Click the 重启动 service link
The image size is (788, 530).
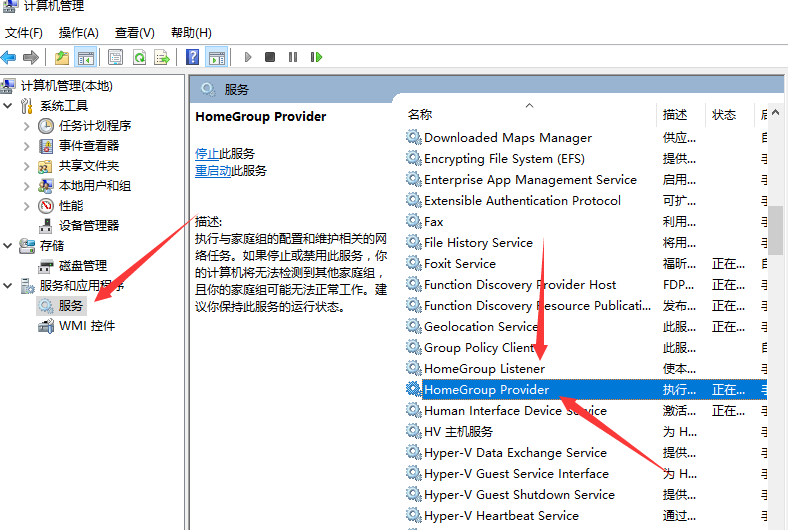213,171
